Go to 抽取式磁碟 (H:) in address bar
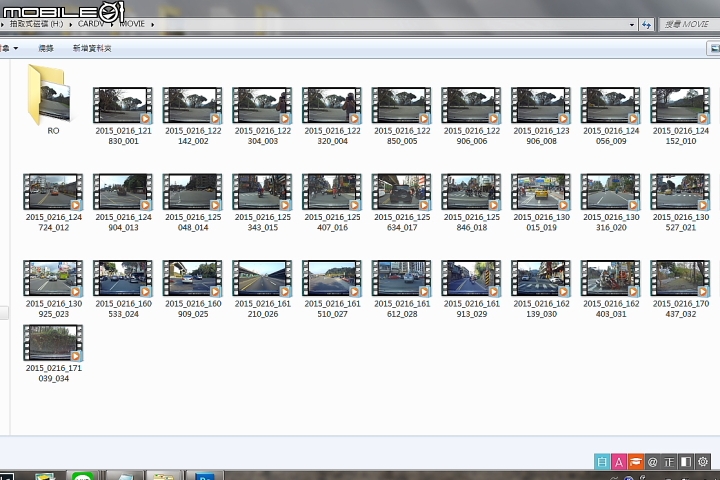 [x=36, y=24]
